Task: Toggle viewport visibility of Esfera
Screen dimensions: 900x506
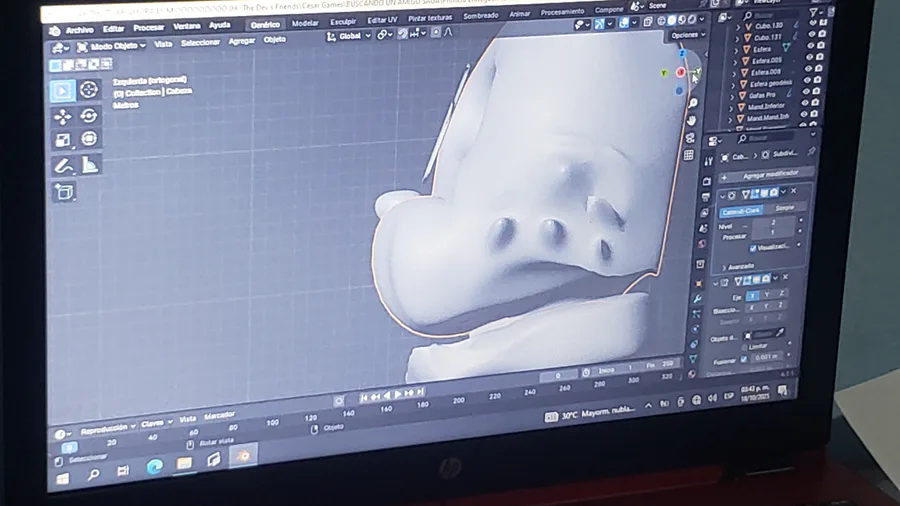Action: coord(810,46)
